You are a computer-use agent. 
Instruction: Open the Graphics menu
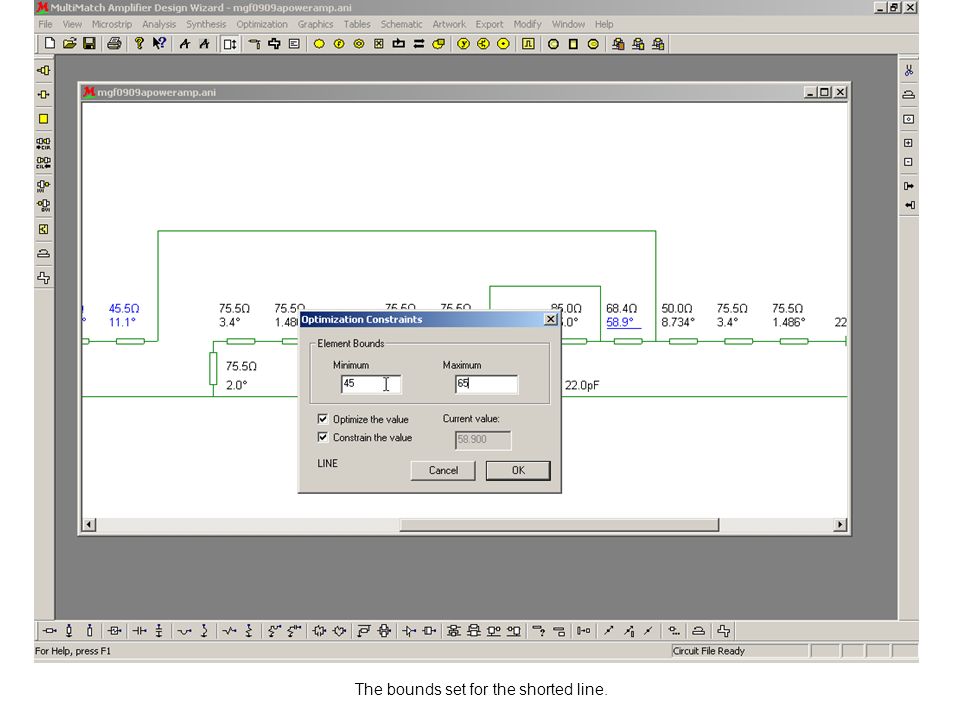(x=315, y=24)
